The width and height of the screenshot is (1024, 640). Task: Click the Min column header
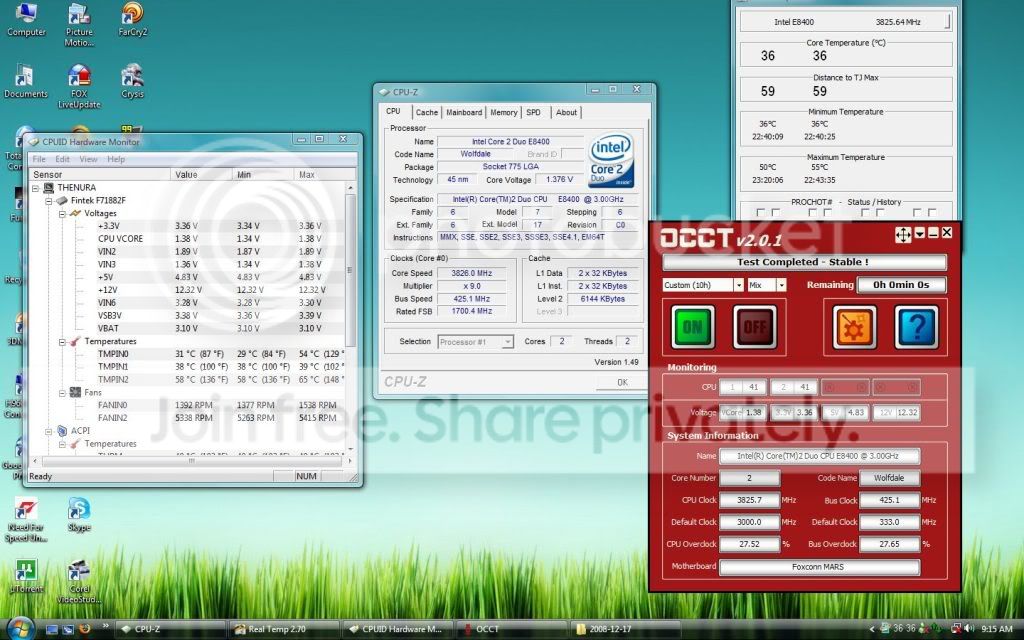pyautogui.click(x=263, y=174)
